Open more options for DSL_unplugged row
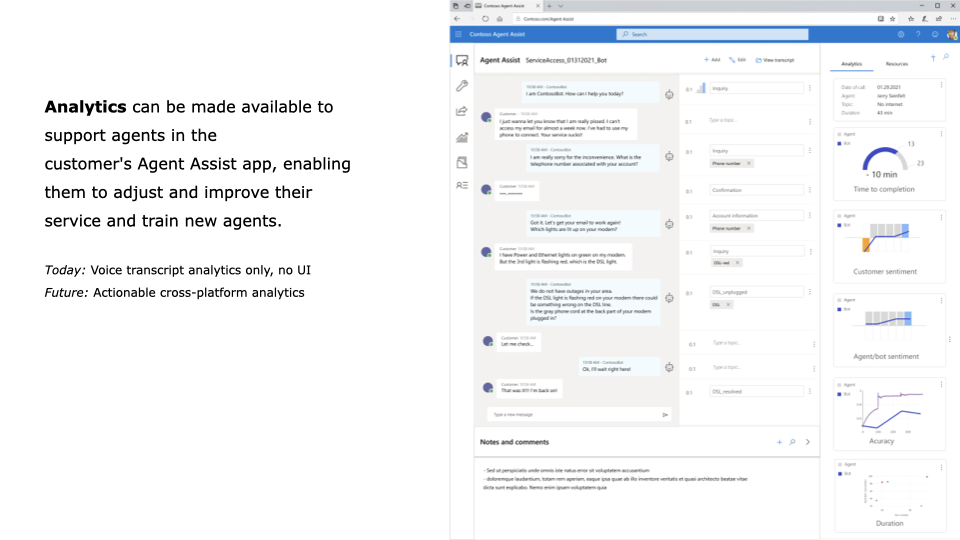Viewport: 960px width, 540px height. (809, 292)
